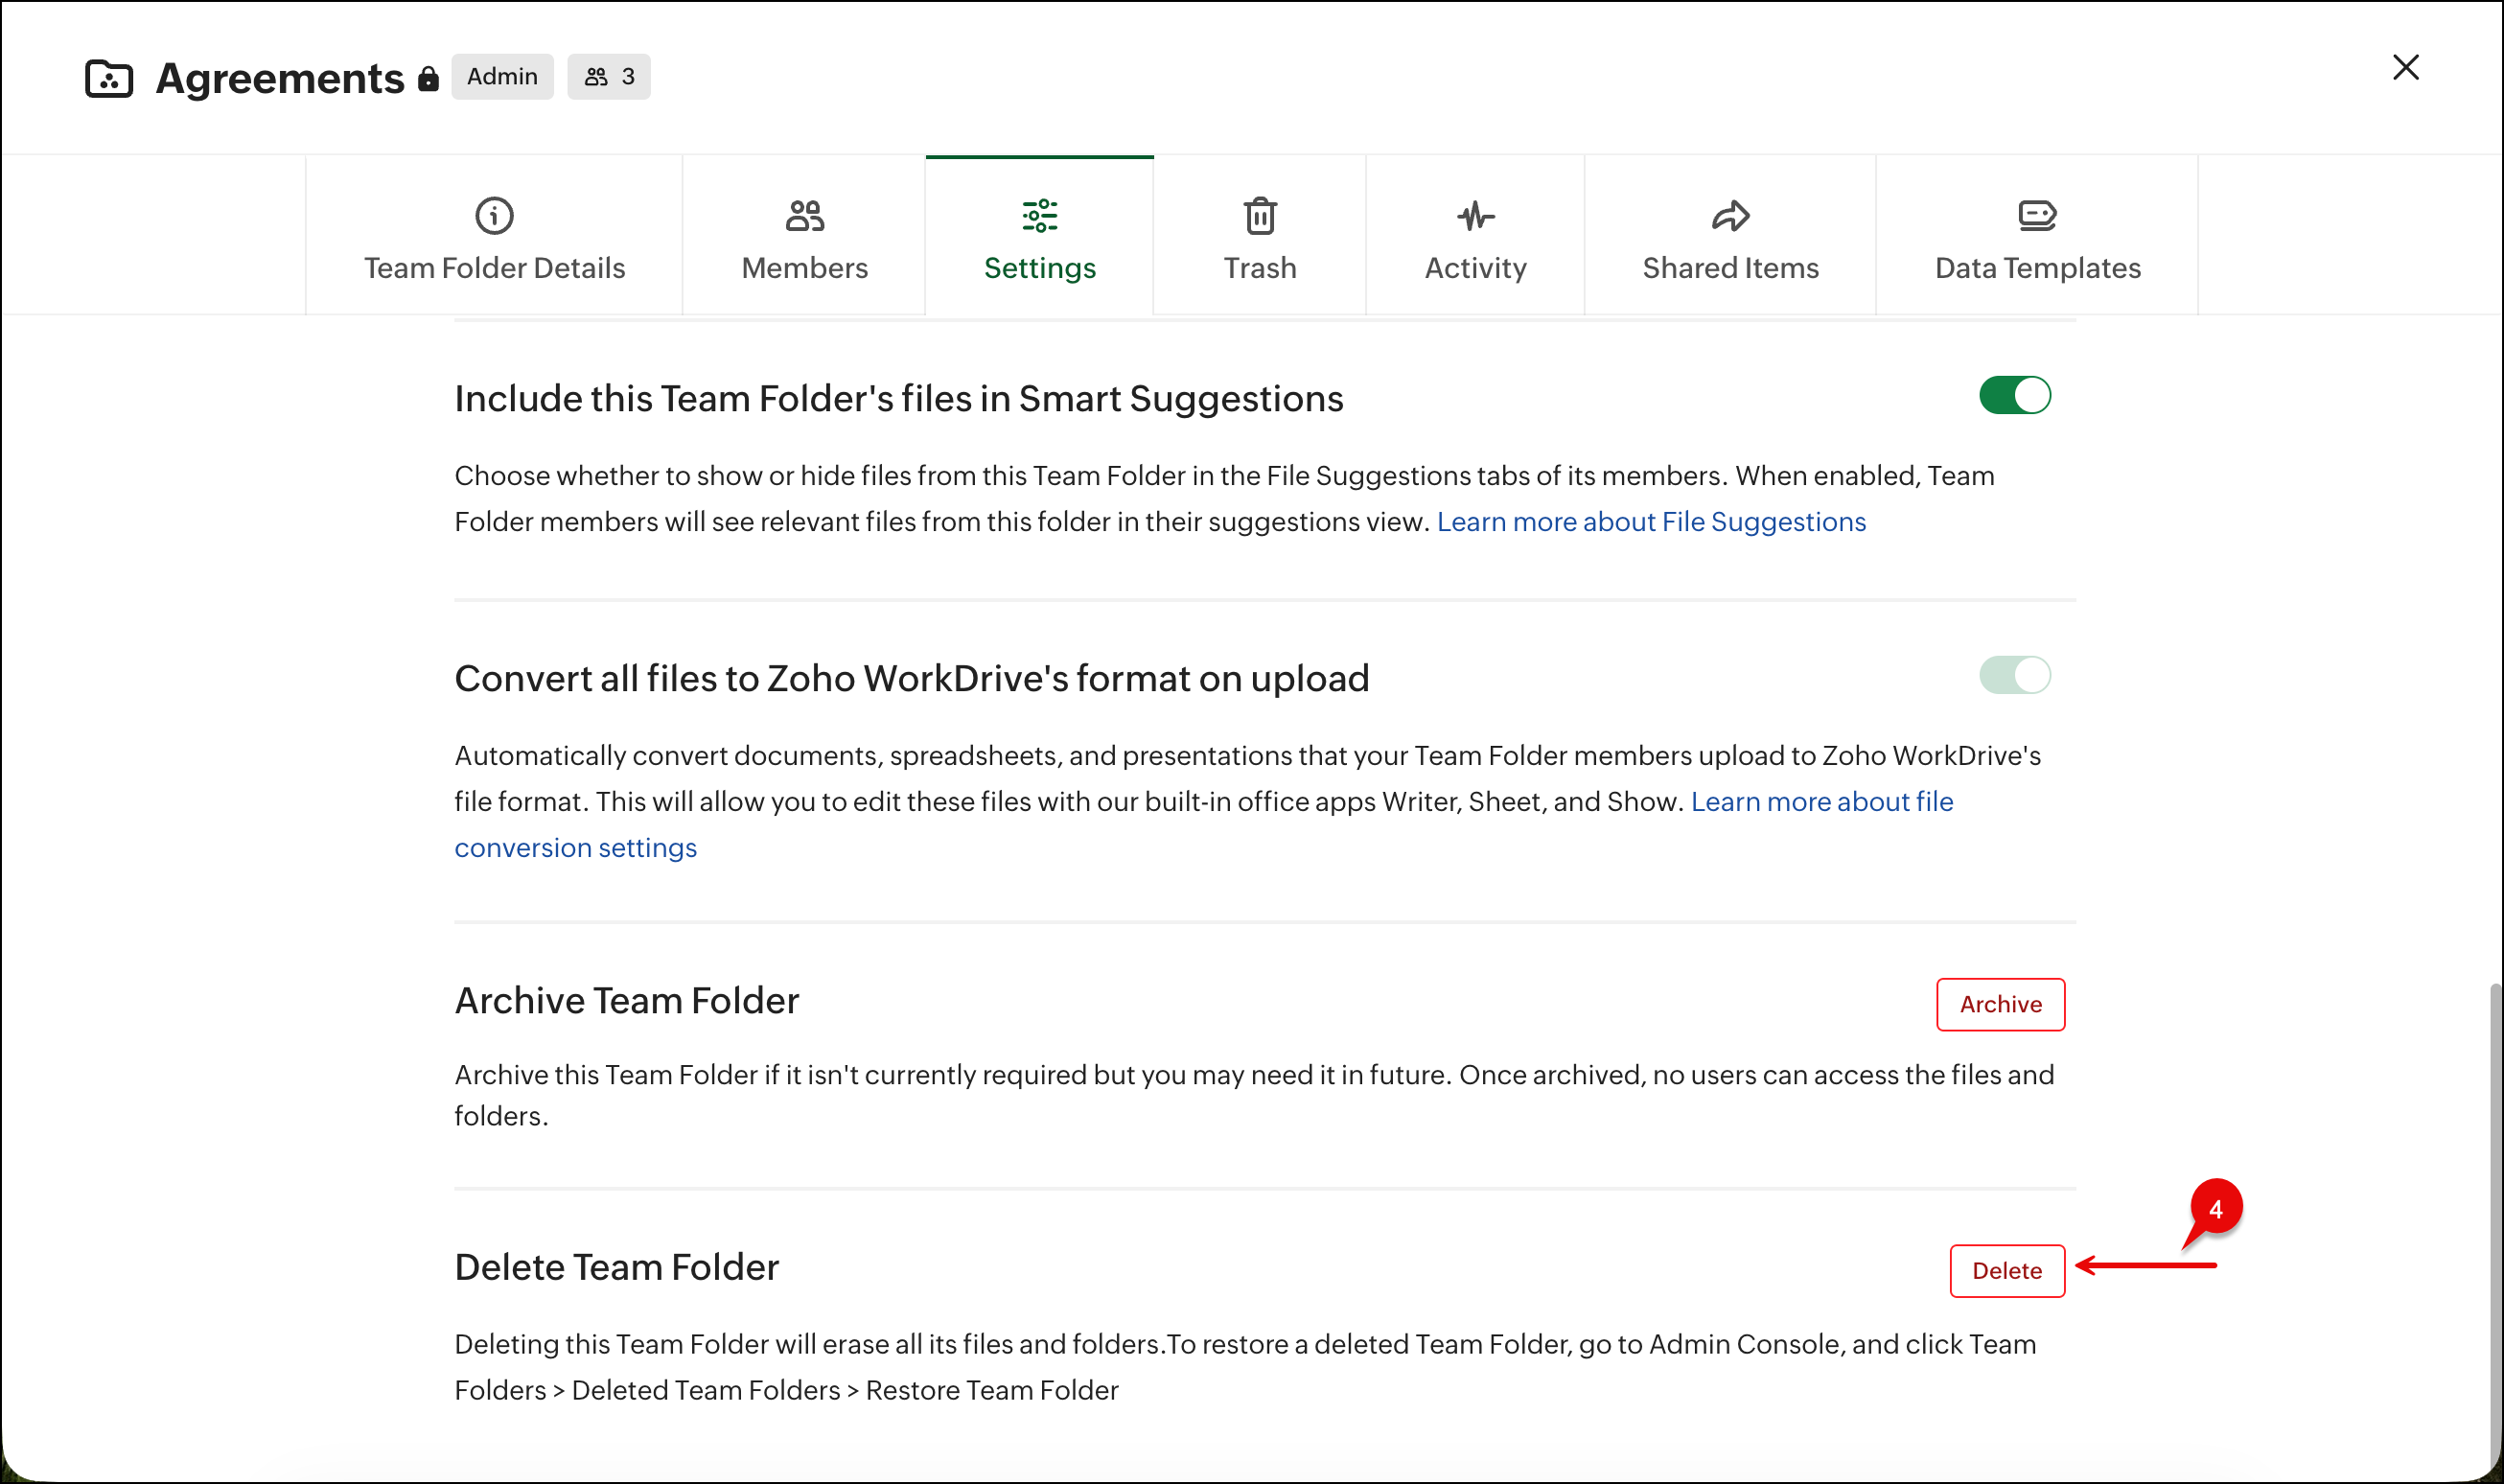Close the Agreements settings dialog
Screen dimensions: 2504x1484
point(2405,67)
